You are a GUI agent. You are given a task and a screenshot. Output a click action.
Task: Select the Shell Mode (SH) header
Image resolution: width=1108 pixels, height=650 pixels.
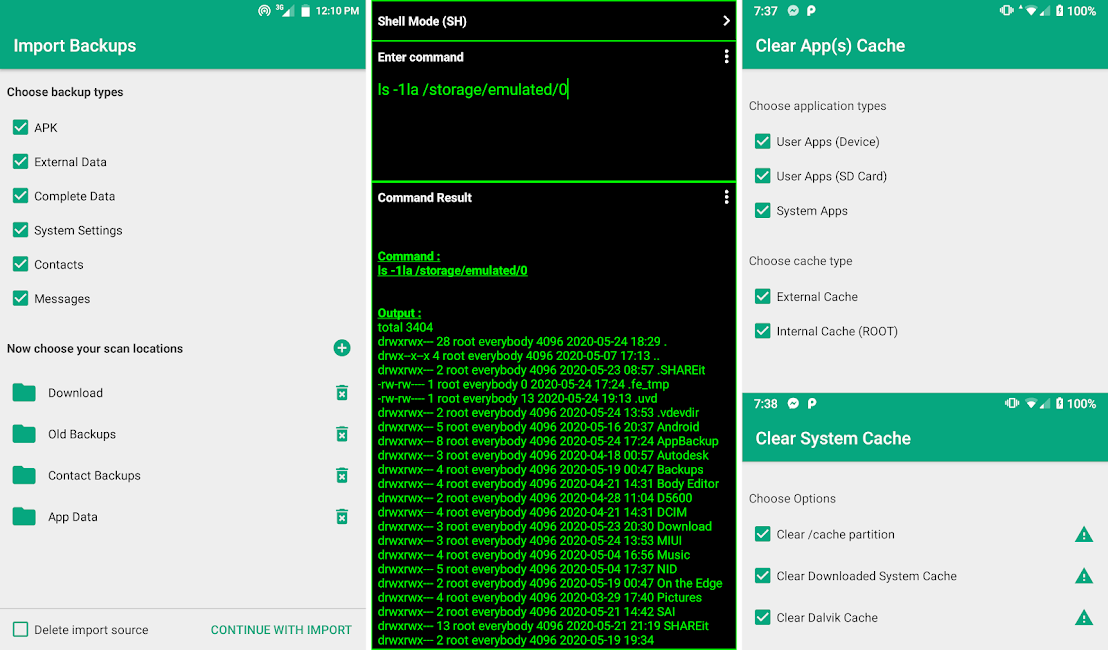pos(554,21)
